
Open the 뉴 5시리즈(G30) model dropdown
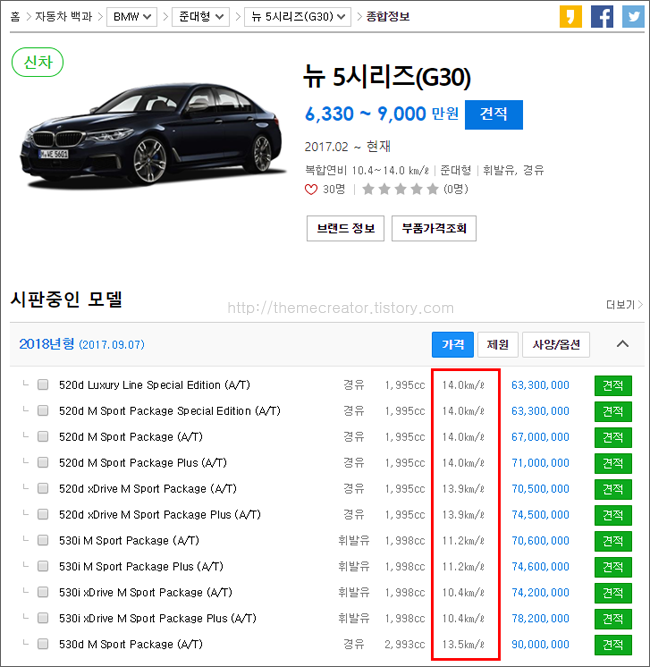(298, 17)
